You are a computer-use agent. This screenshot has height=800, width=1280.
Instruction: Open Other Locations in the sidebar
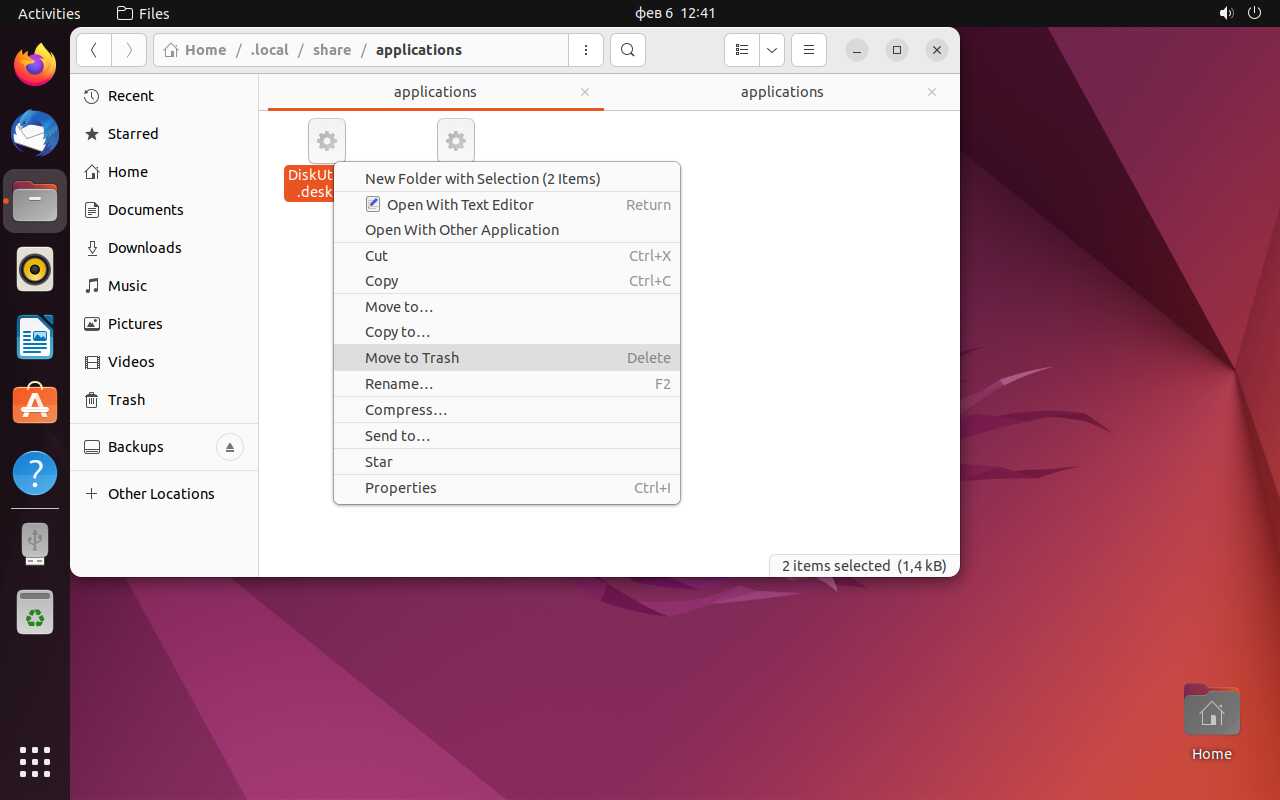tap(165, 494)
